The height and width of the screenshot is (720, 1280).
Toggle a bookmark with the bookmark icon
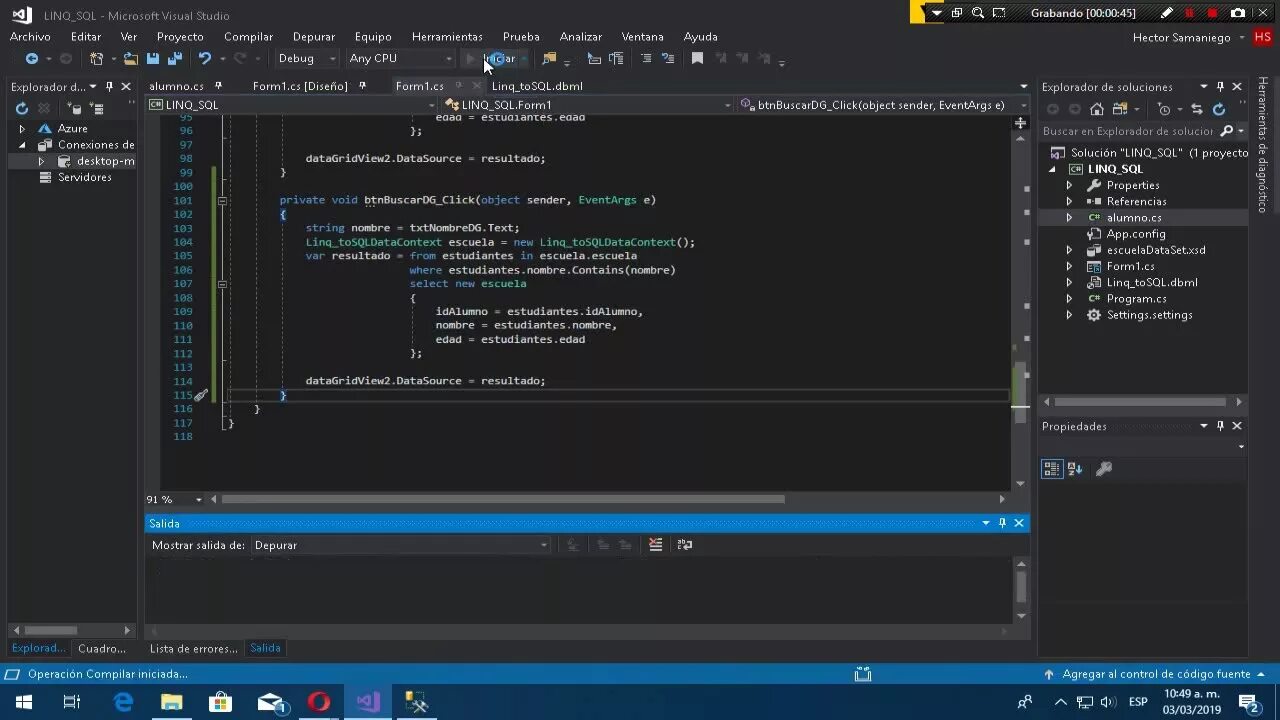click(x=698, y=59)
